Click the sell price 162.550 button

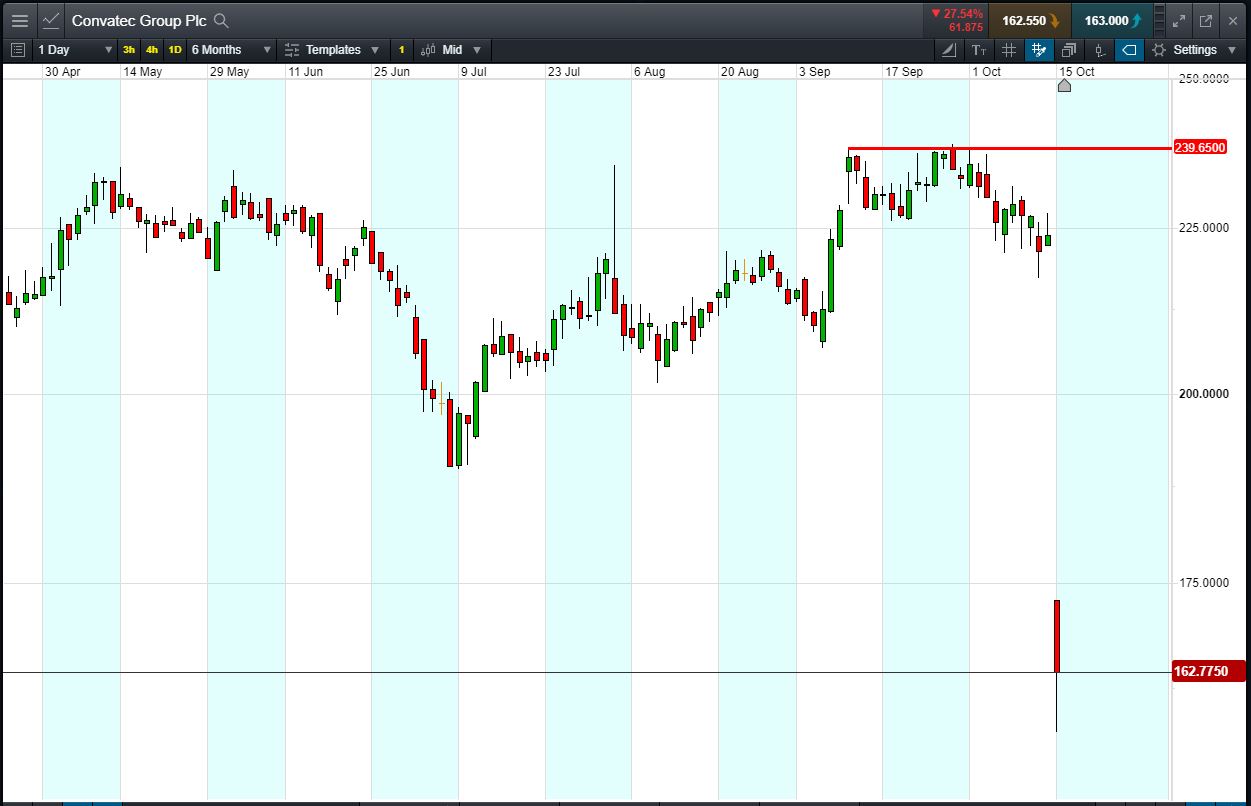(x=1029, y=20)
